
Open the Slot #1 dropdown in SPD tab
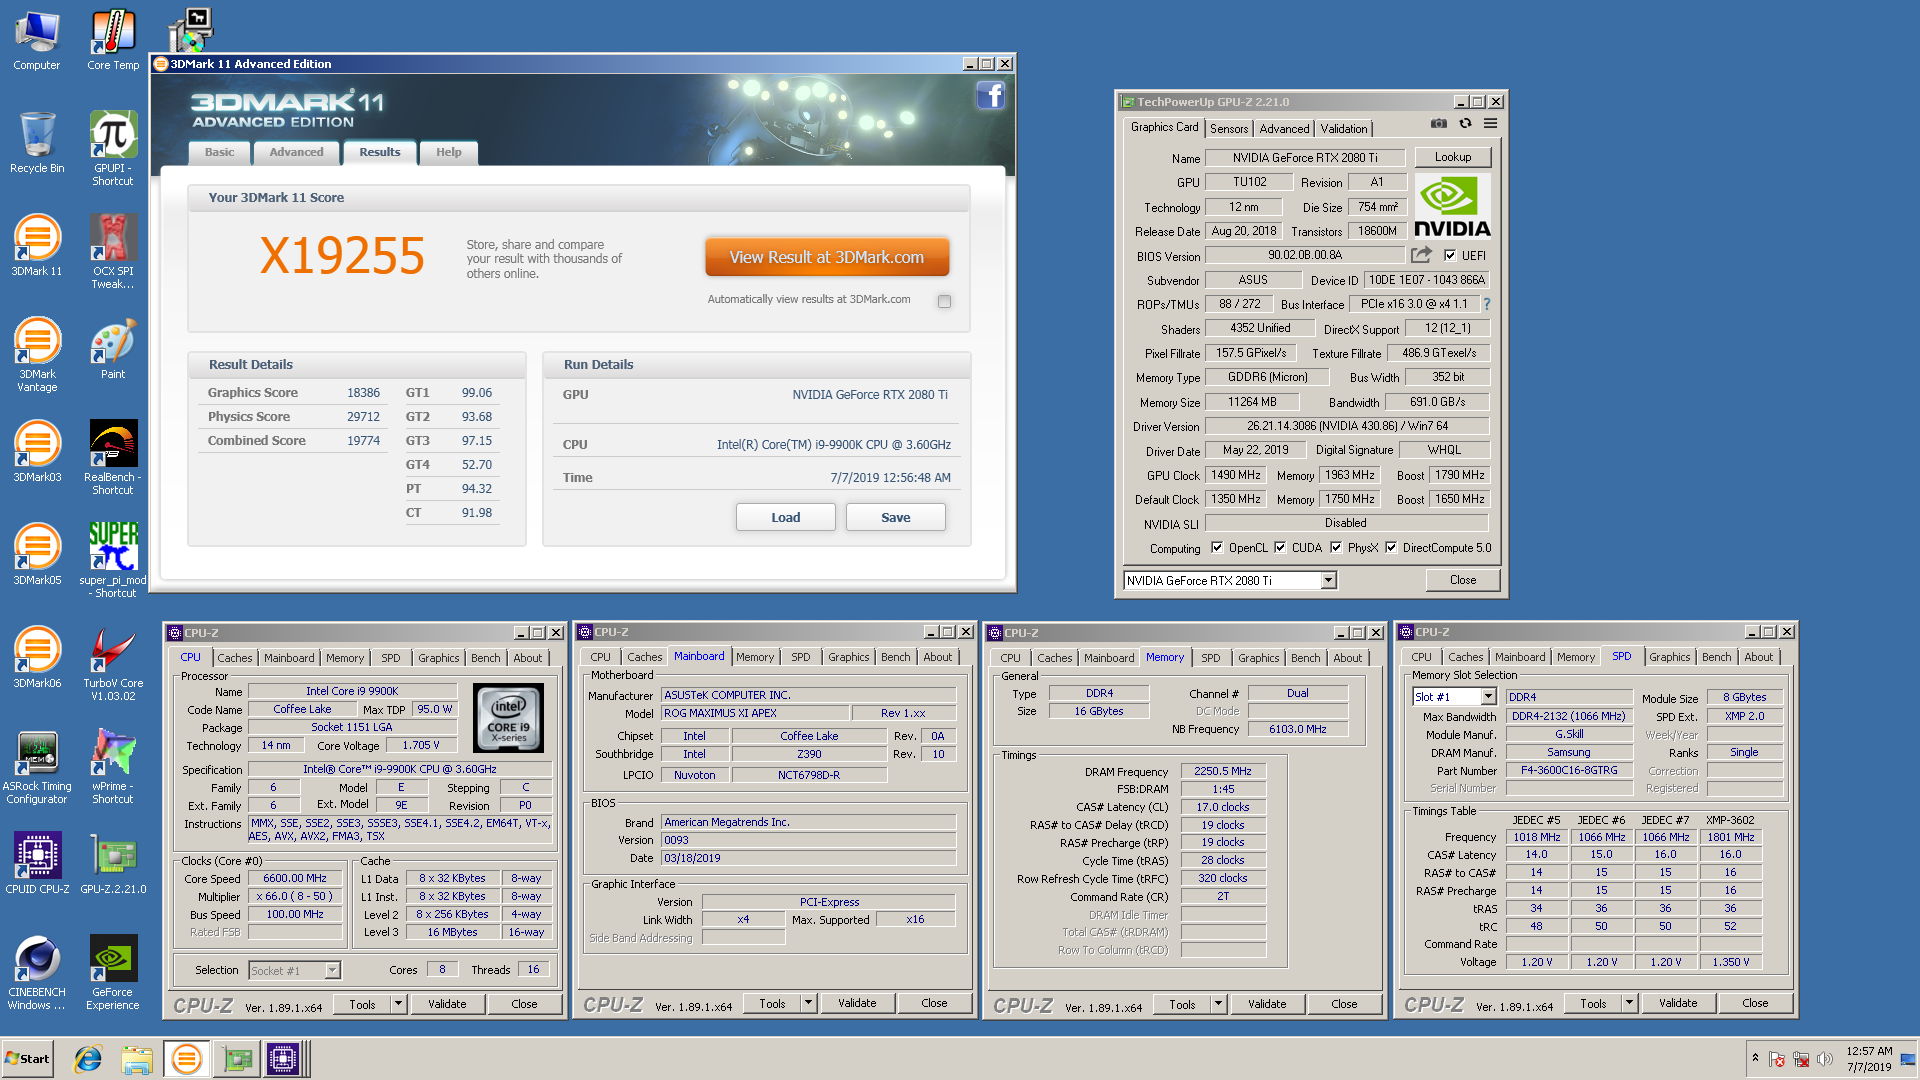(1488, 697)
